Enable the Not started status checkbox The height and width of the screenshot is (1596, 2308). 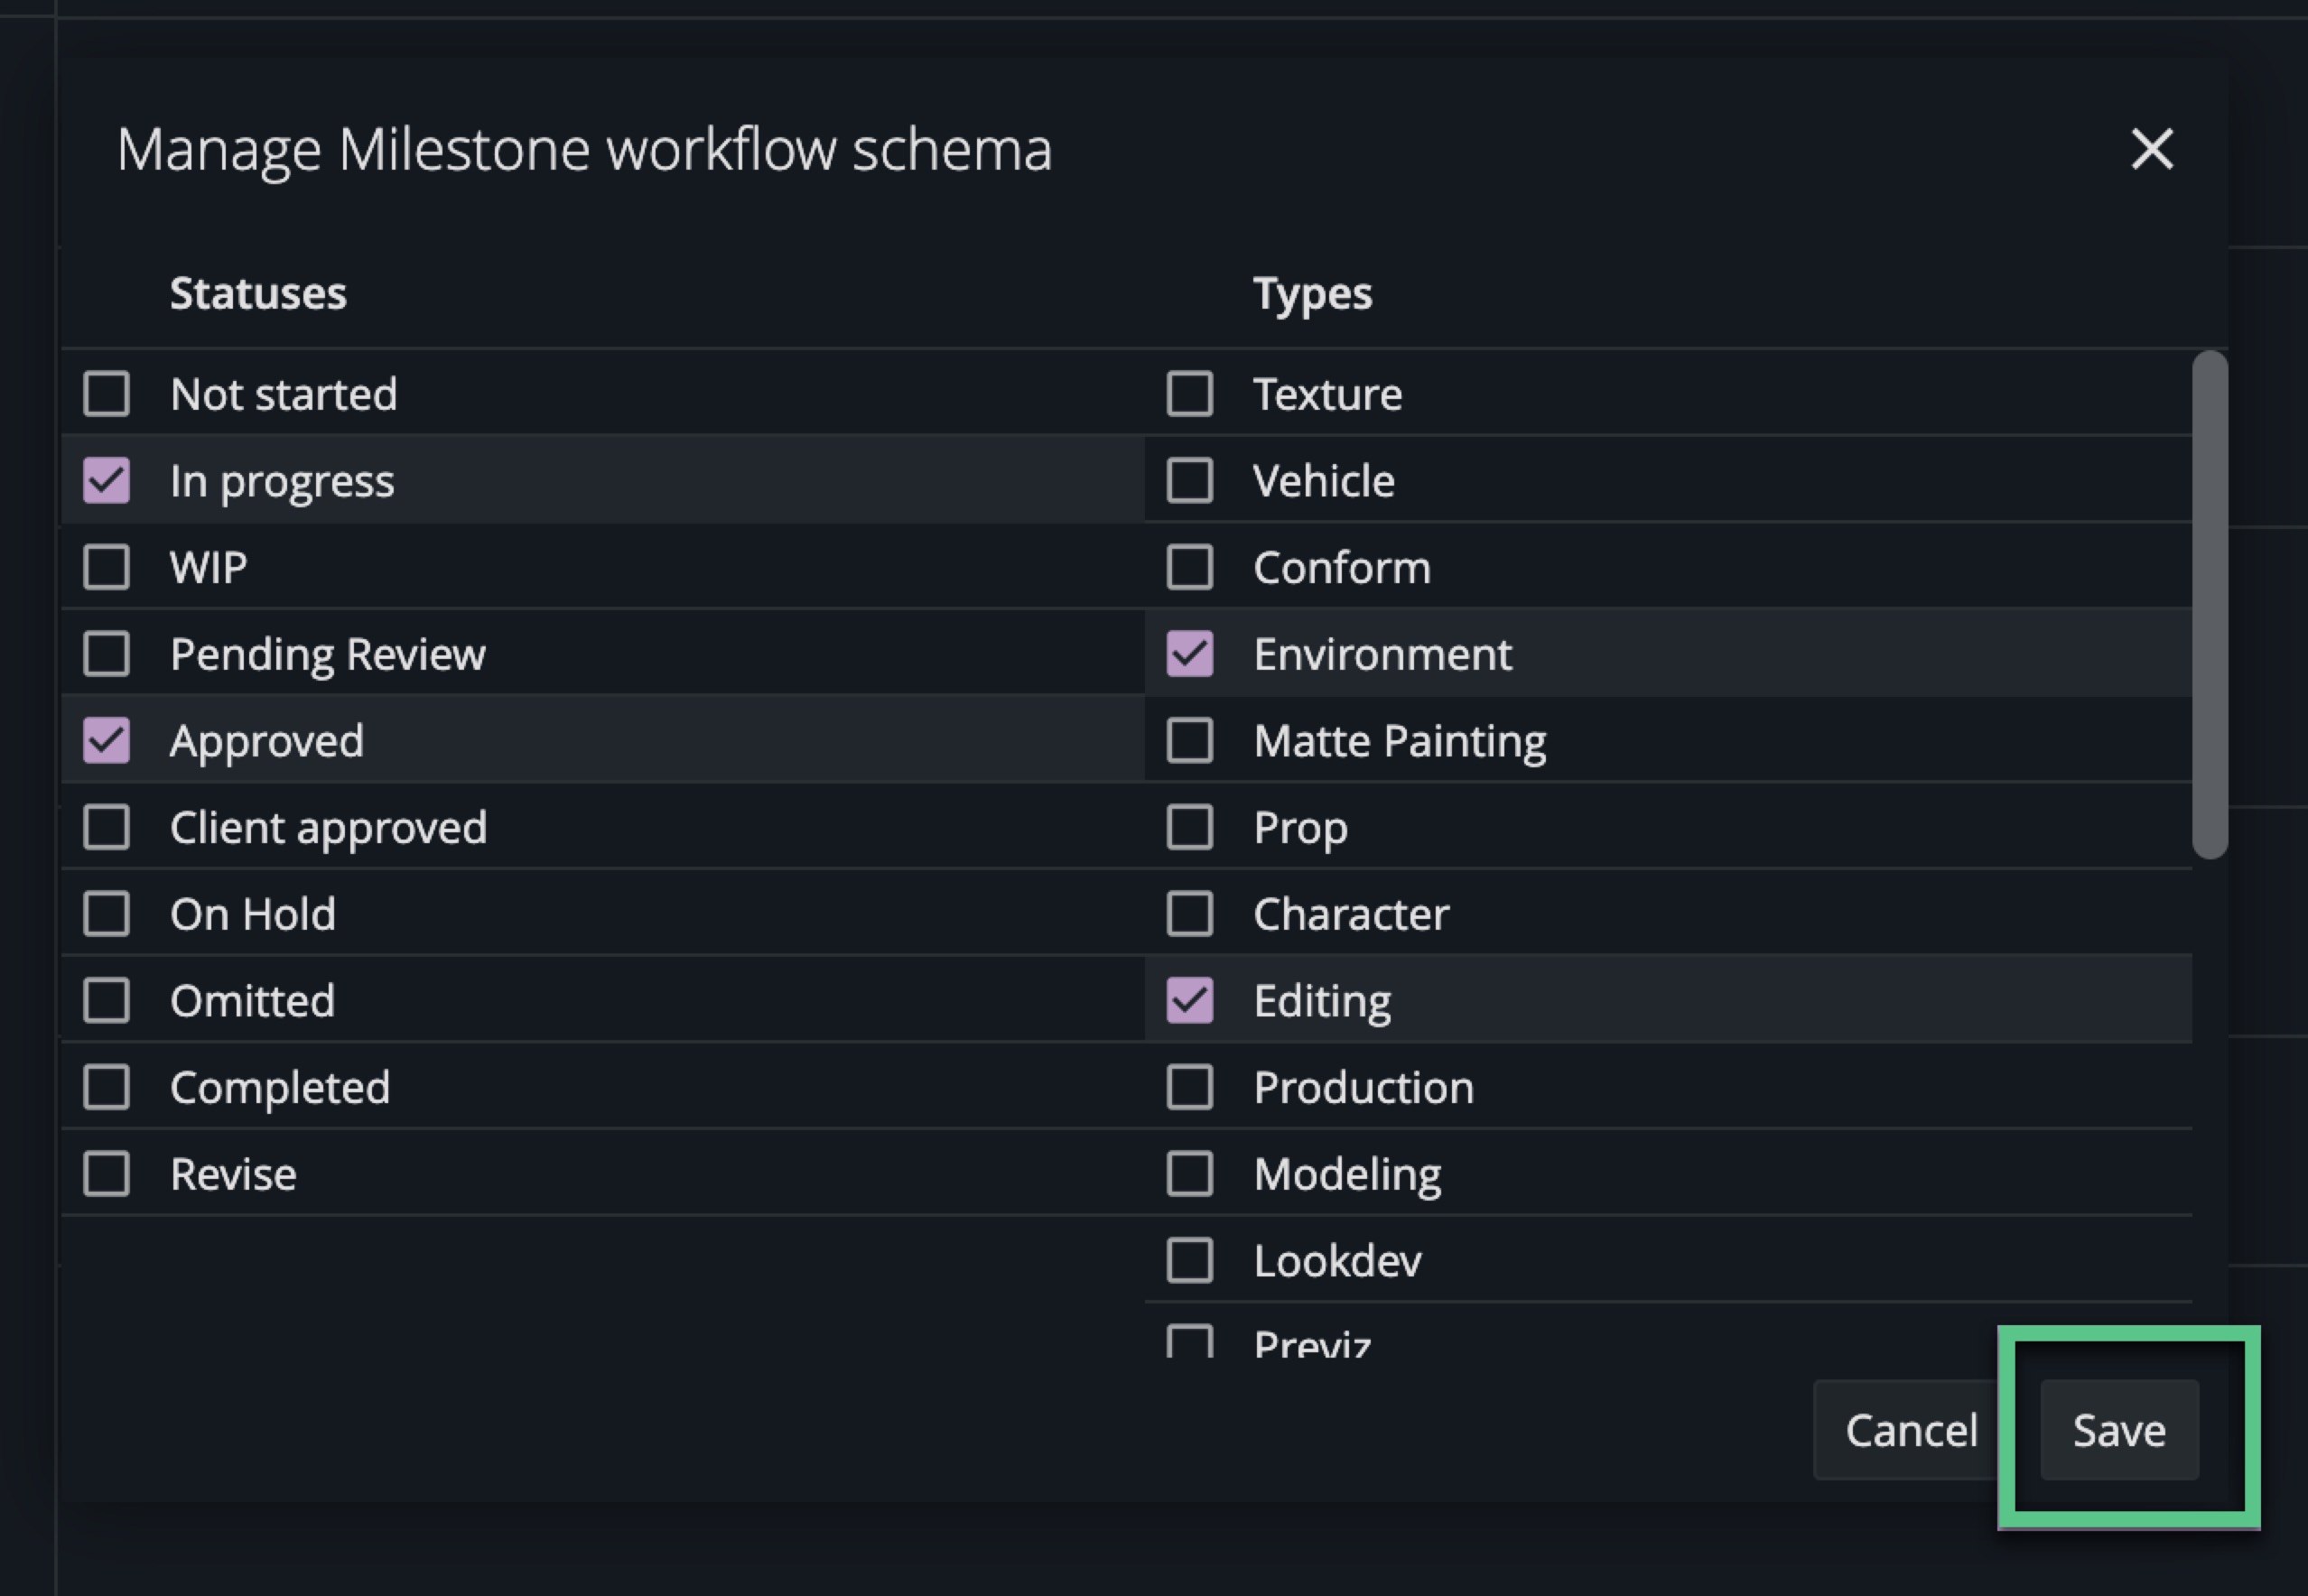click(107, 394)
